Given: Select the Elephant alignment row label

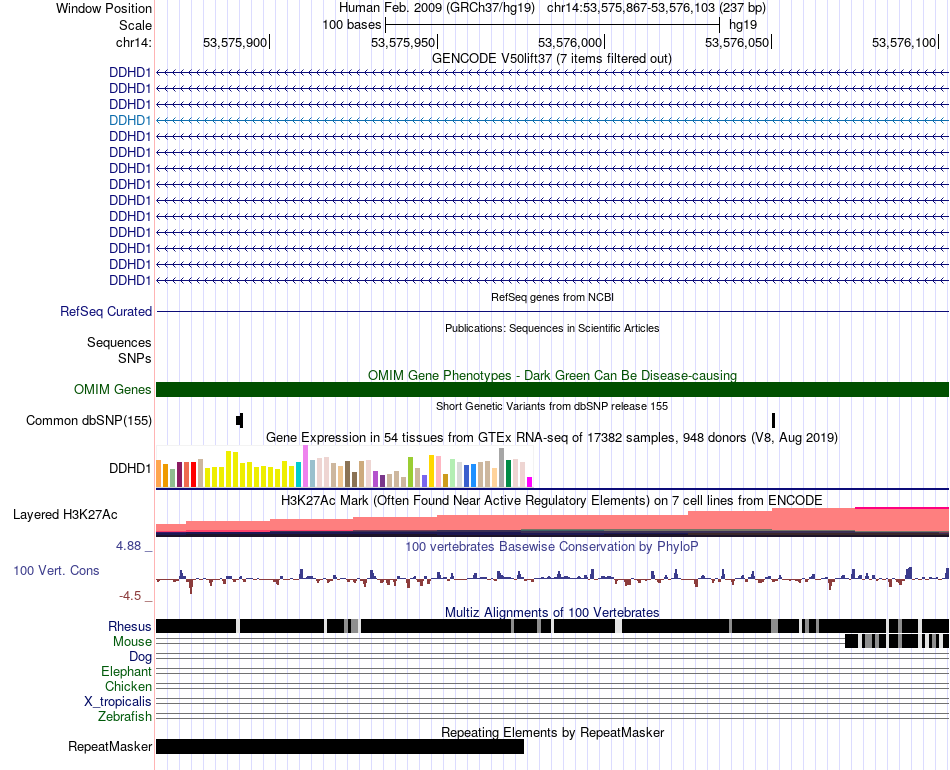Looking at the screenshot, I should [126, 671].
